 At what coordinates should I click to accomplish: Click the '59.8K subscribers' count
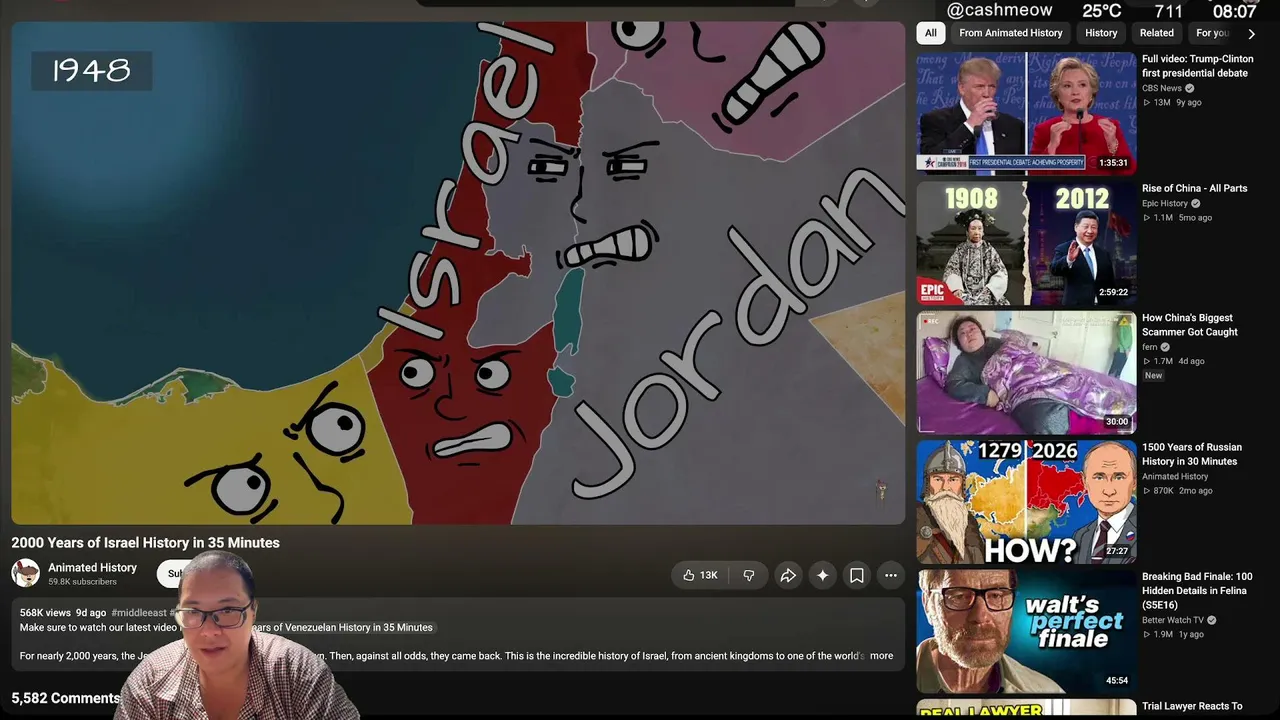pos(82,582)
